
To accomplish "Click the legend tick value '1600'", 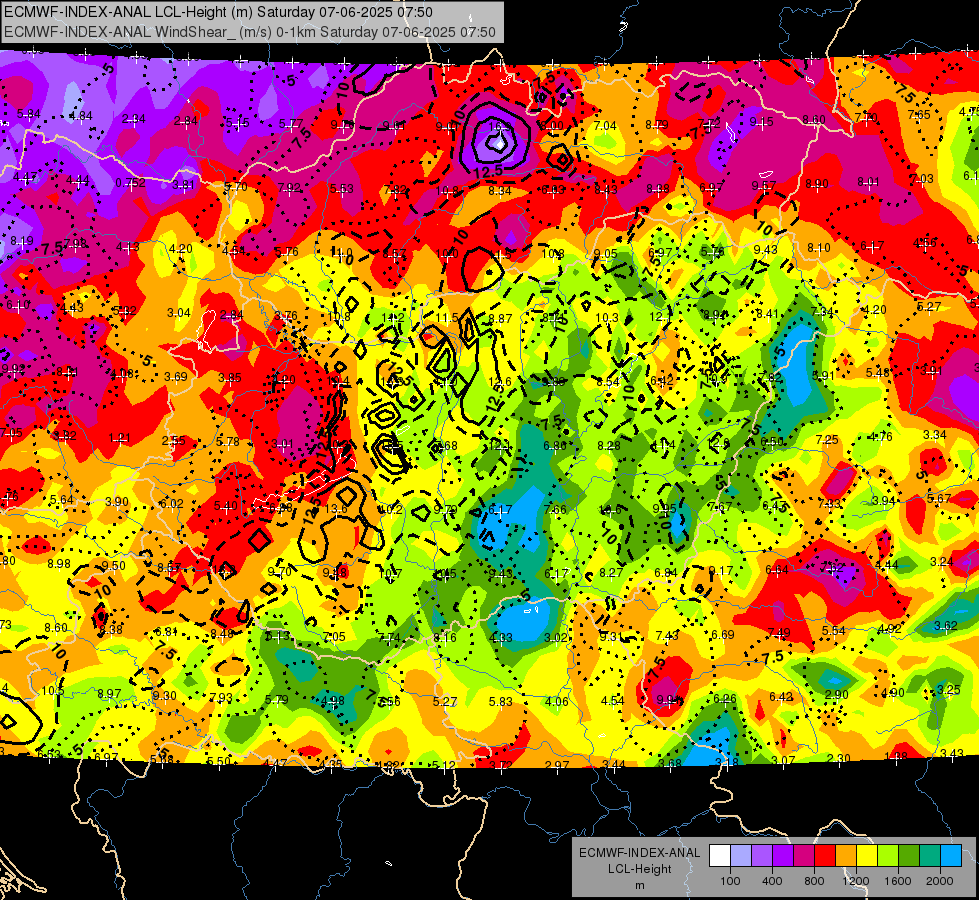I will 897,881.
